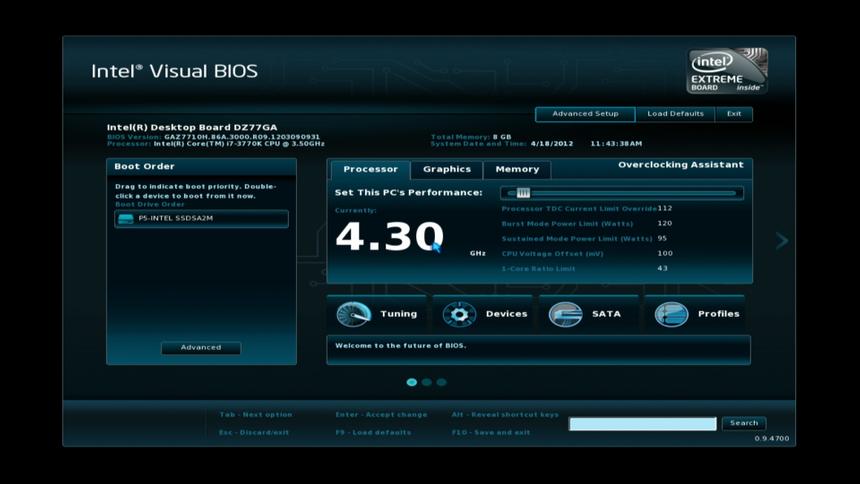This screenshot has width=860, height=484.
Task: Click the system date 4/18/2012
Action: pyautogui.click(x=552, y=144)
